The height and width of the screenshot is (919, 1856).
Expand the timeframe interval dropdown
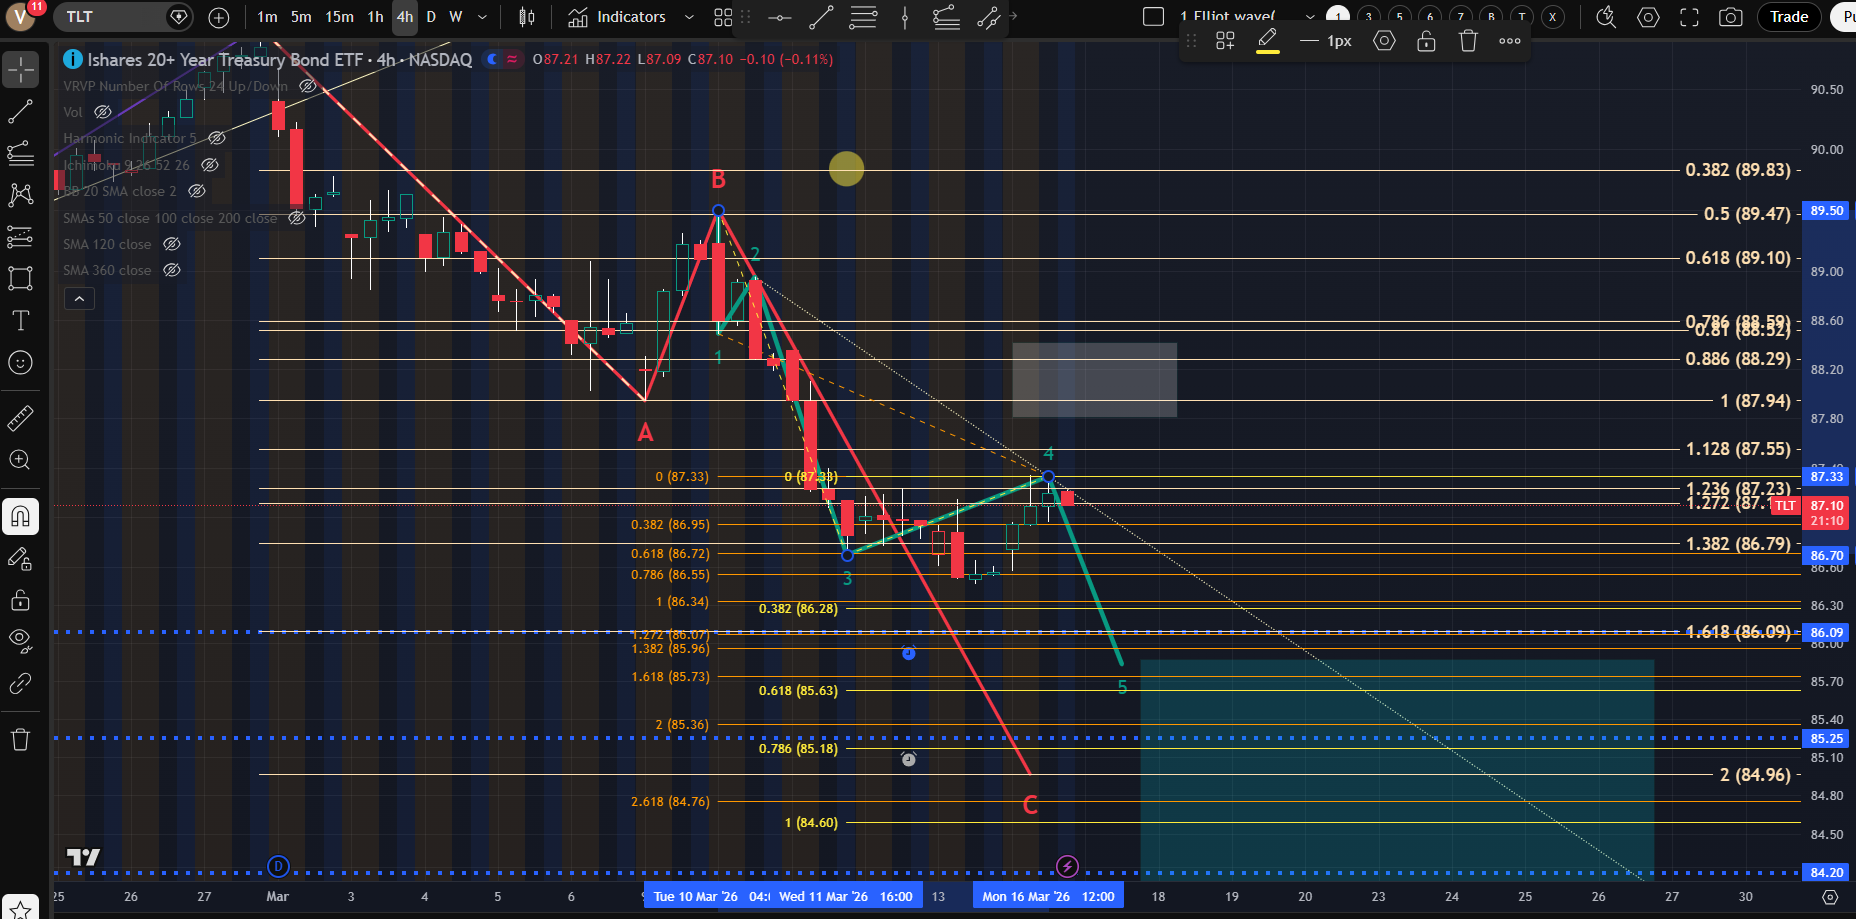(482, 17)
